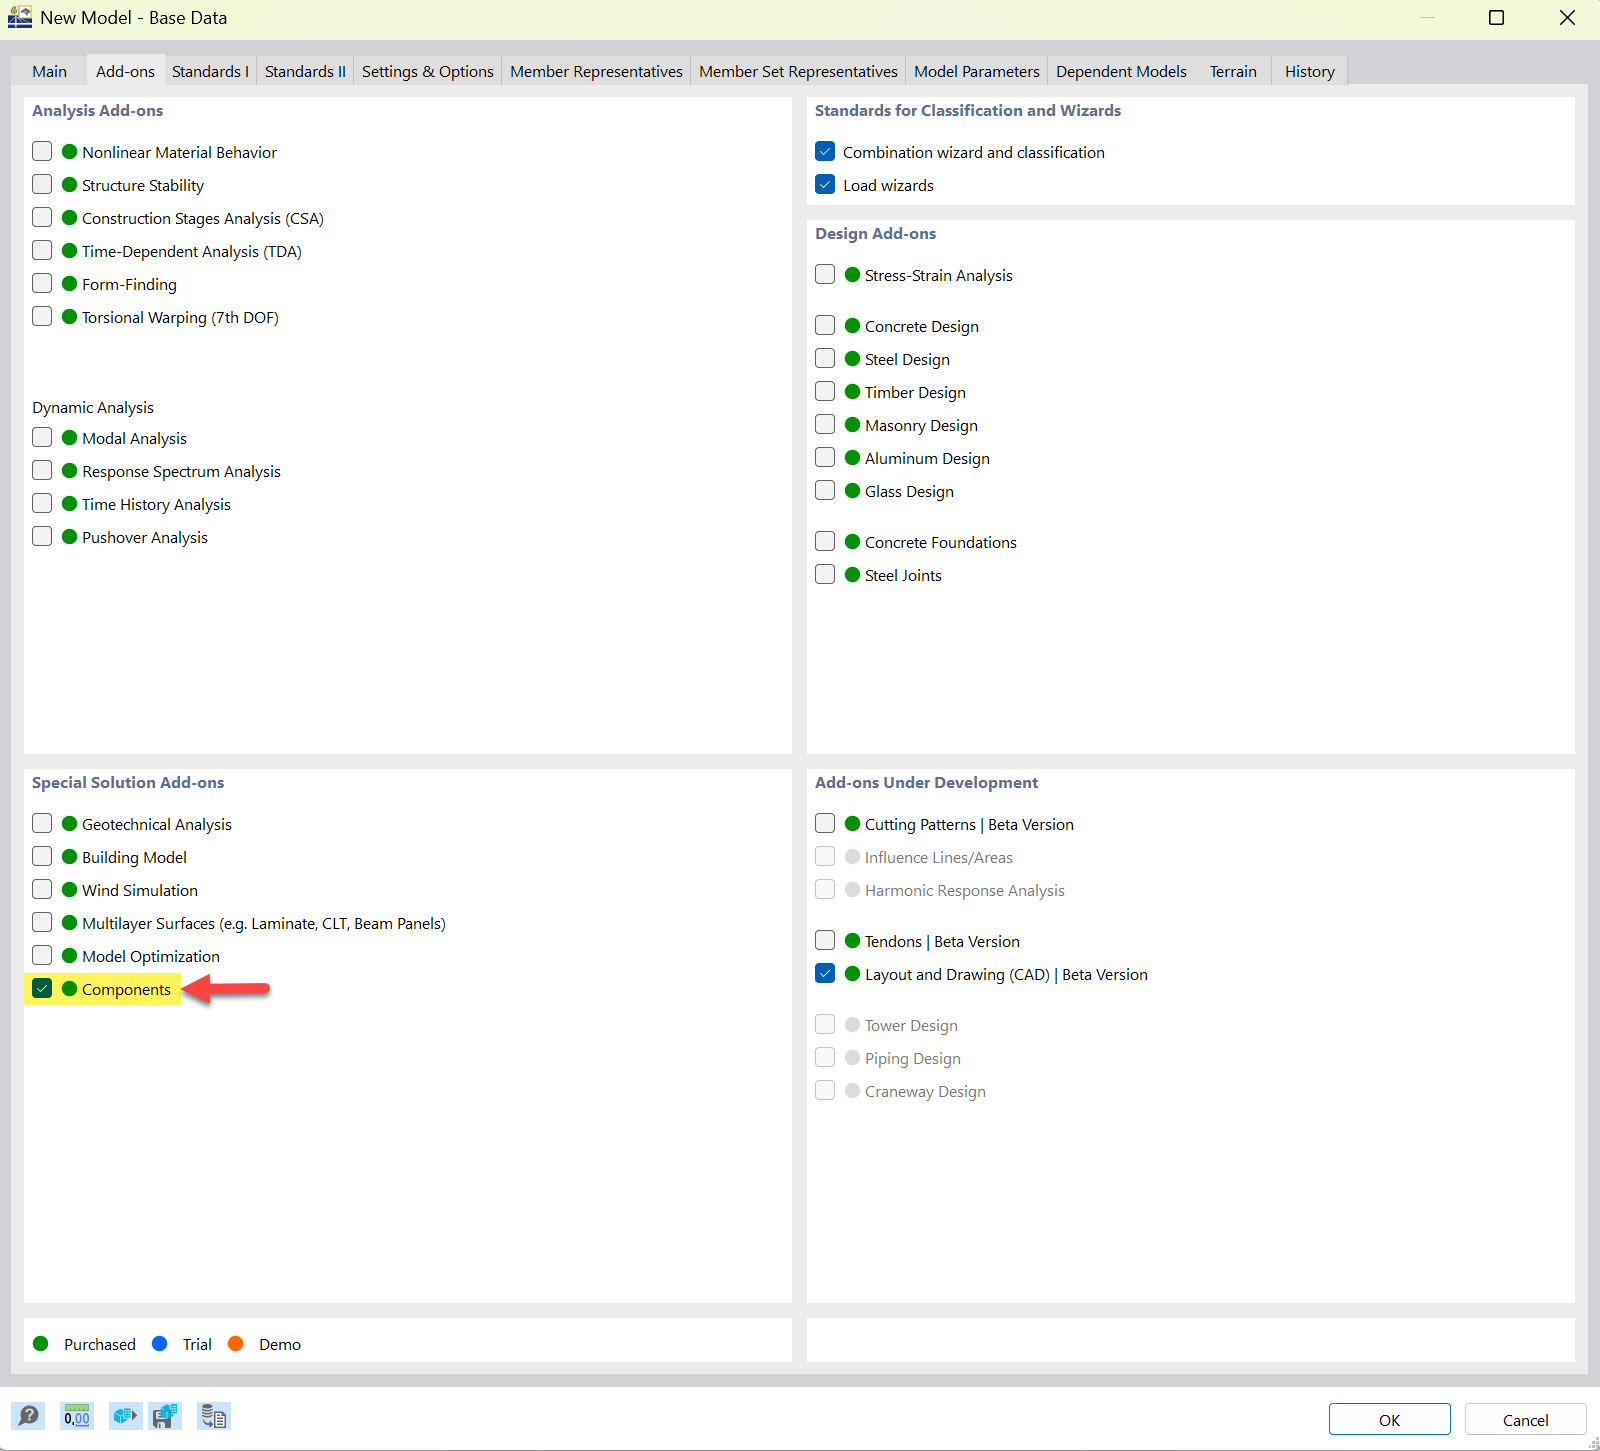Open the Standards I tab
The width and height of the screenshot is (1600, 1451).
click(x=210, y=71)
